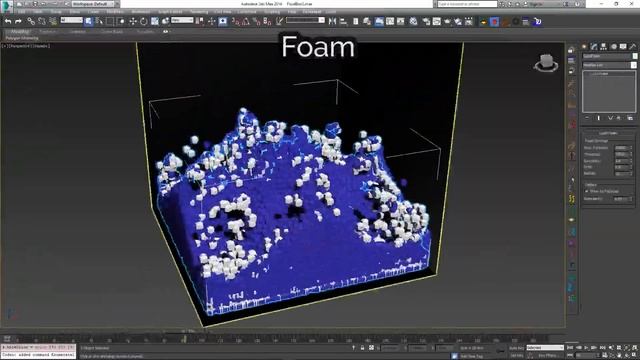Click Make Unique icon below modifier stack
Viewport: 640px width, 360px height.
click(610, 118)
